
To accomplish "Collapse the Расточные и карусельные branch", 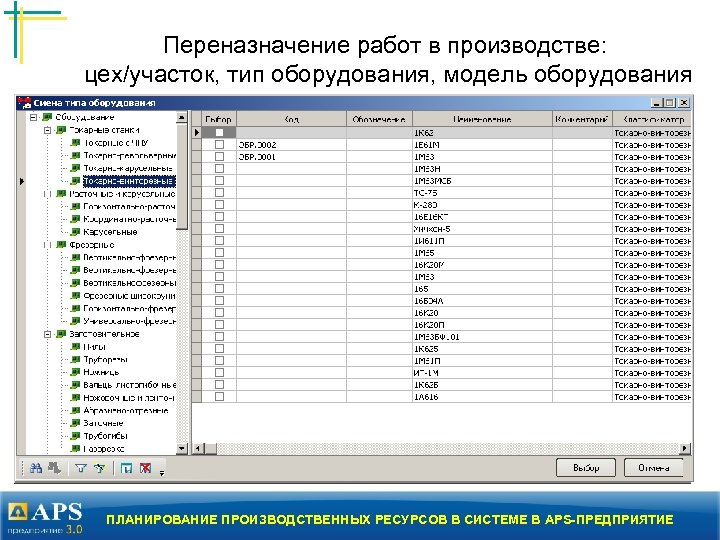I will click(x=47, y=194).
